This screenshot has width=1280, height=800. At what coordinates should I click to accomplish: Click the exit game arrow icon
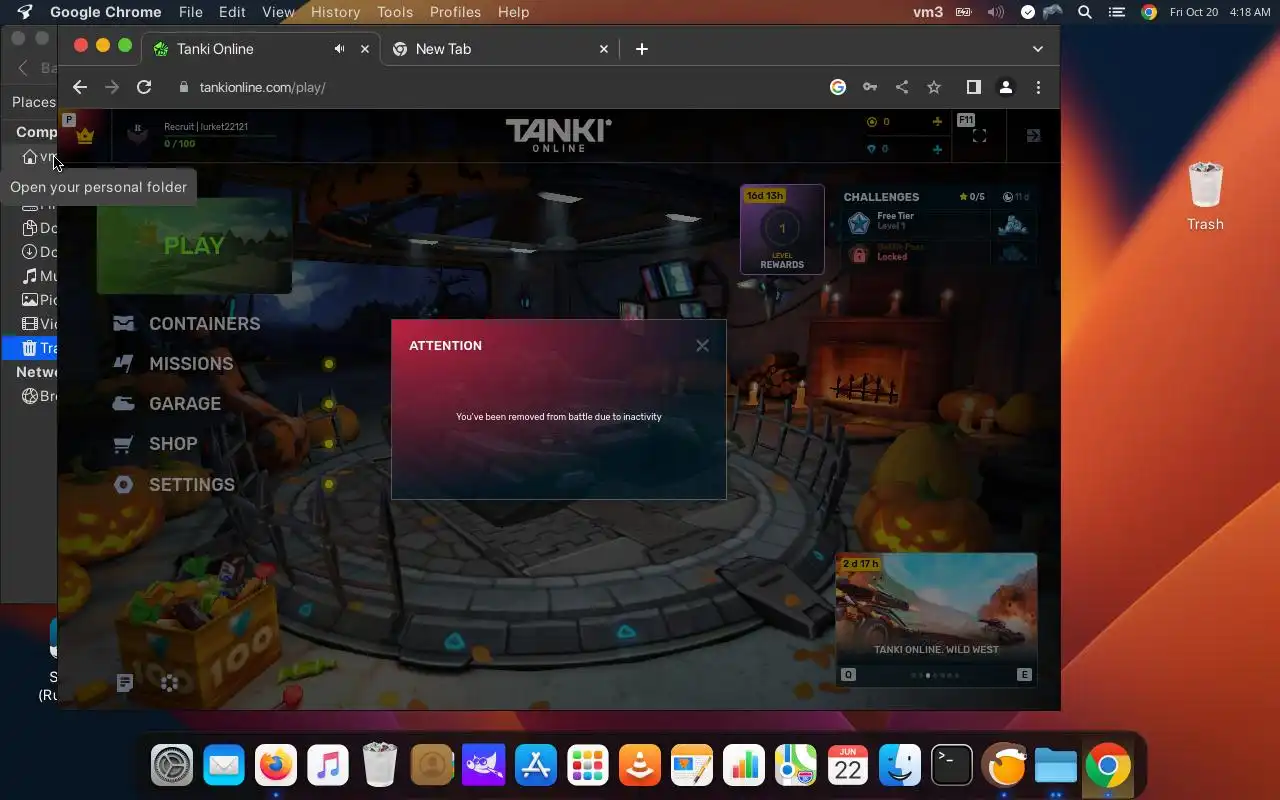[x=1034, y=135]
